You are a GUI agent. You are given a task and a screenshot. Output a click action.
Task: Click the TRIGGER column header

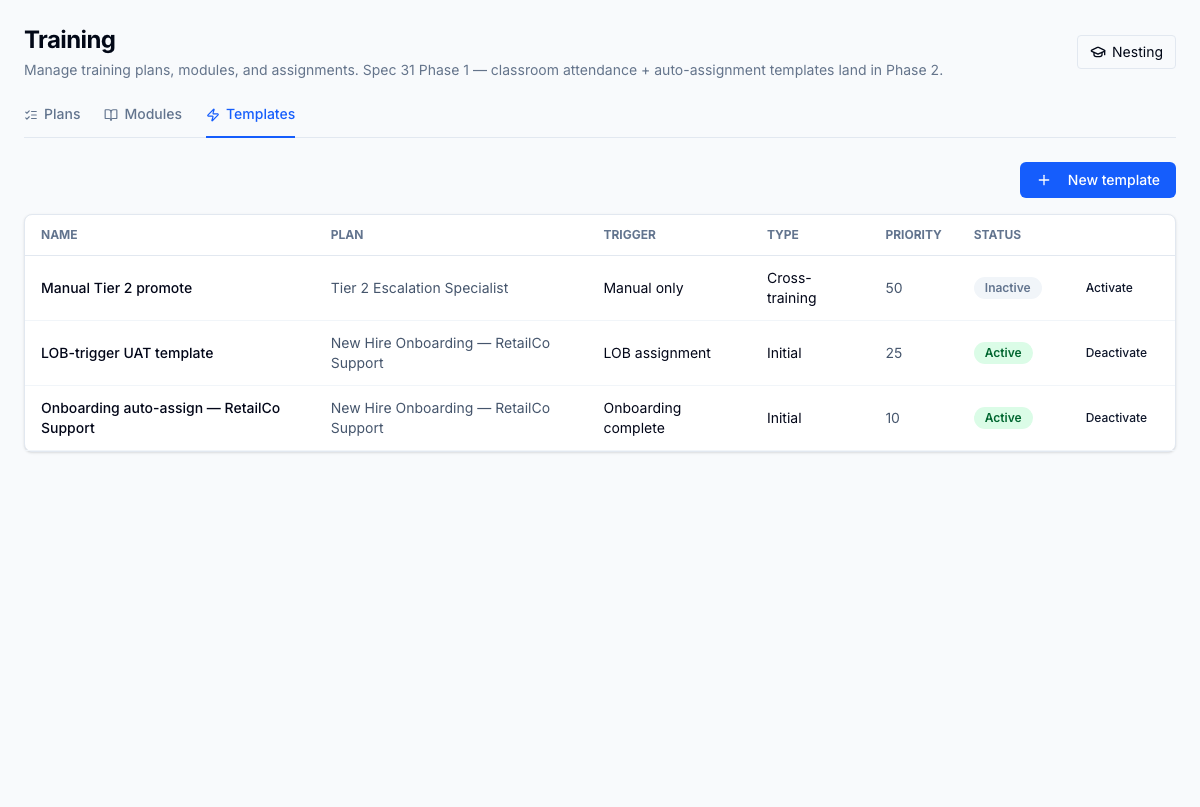tap(630, 235)
